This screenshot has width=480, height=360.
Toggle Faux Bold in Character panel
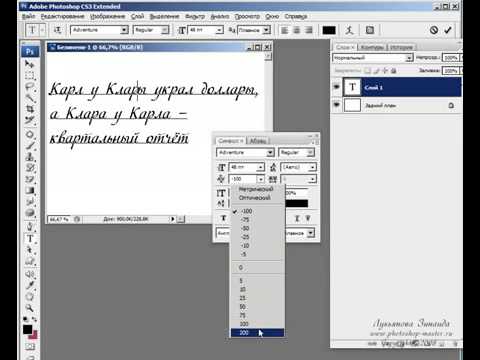tap(223, 218)
